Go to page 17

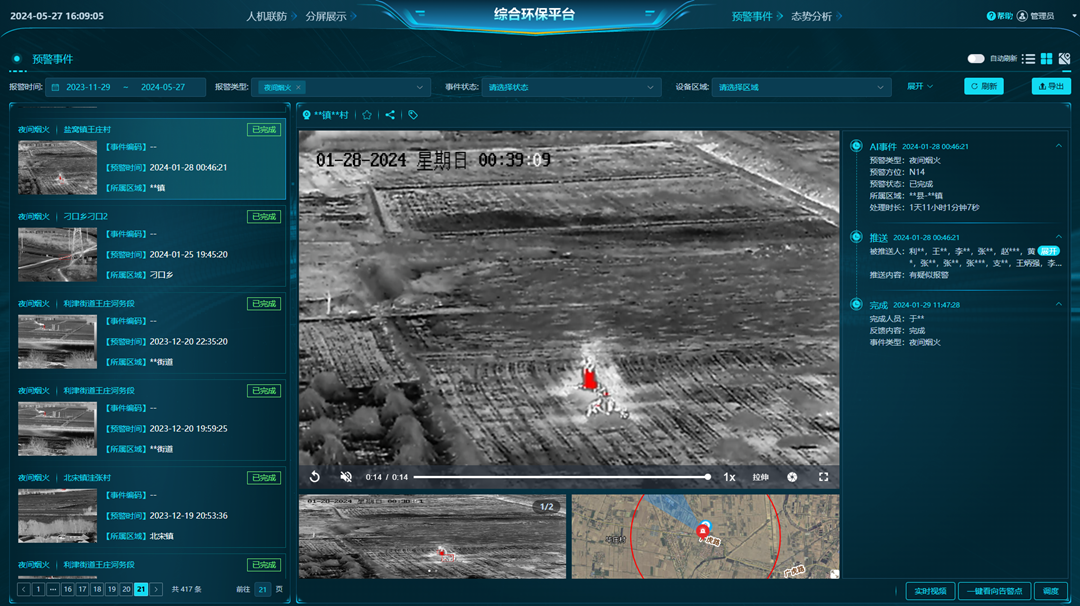82,589
